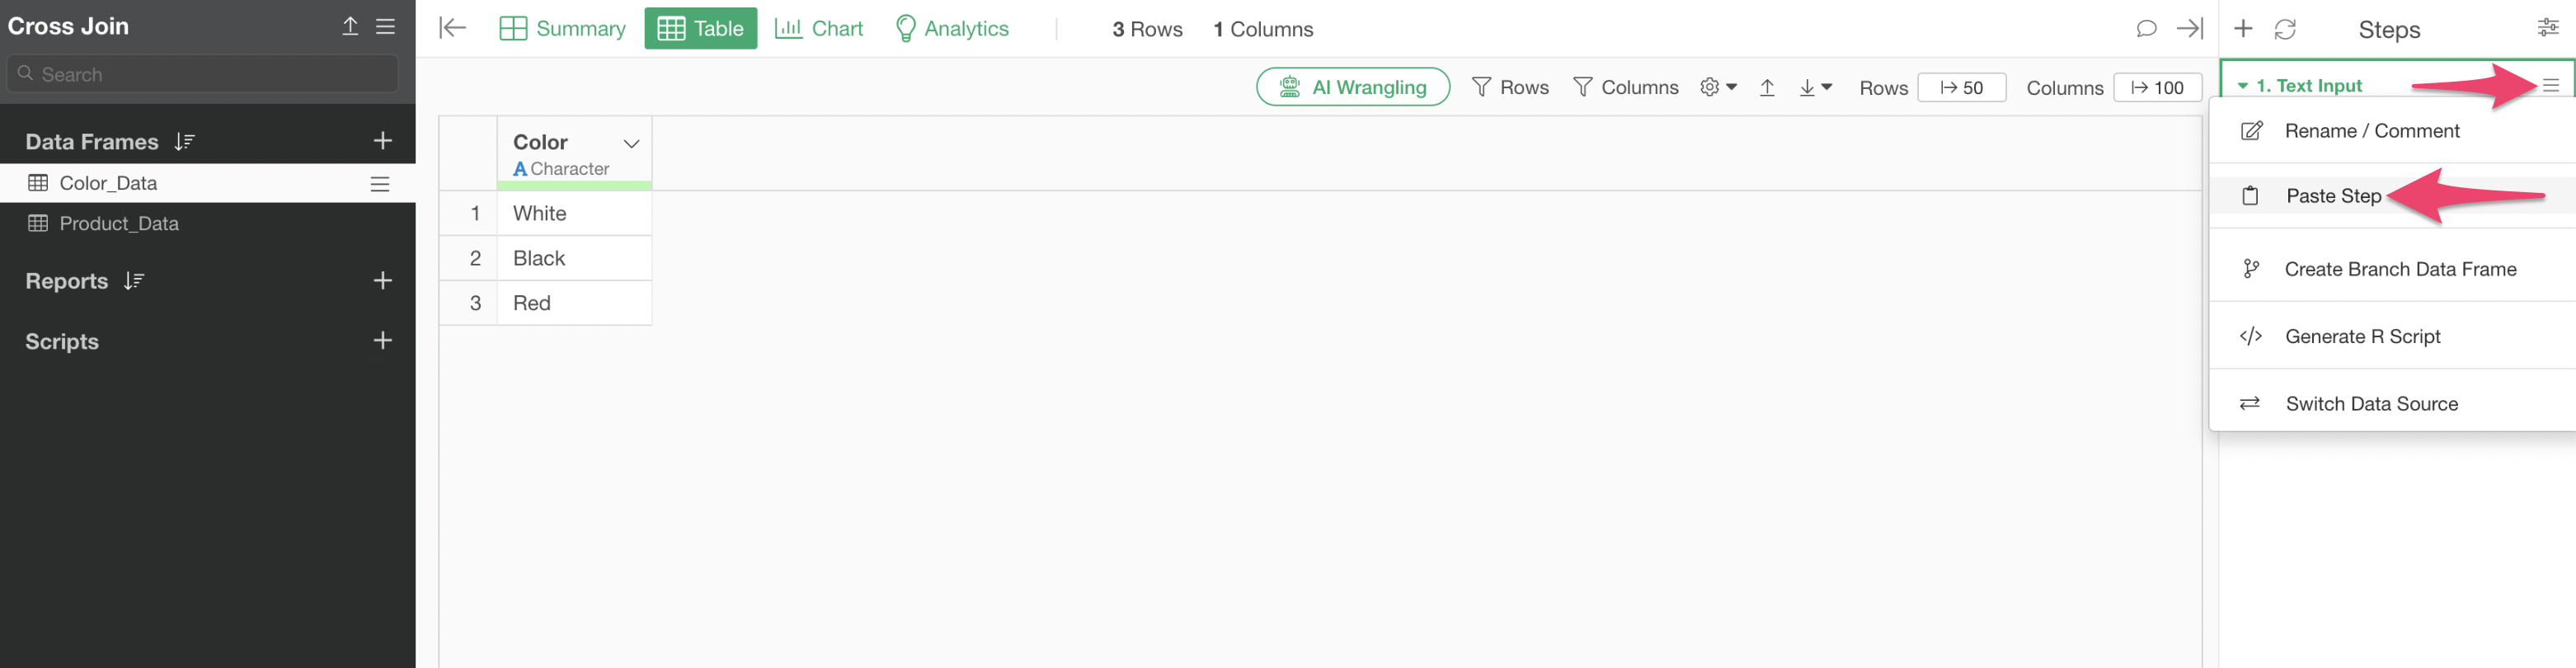Viewport: 2576px width, 668px height.
Task: Open Steps settings sliders icon
Action: (2548, 28)
